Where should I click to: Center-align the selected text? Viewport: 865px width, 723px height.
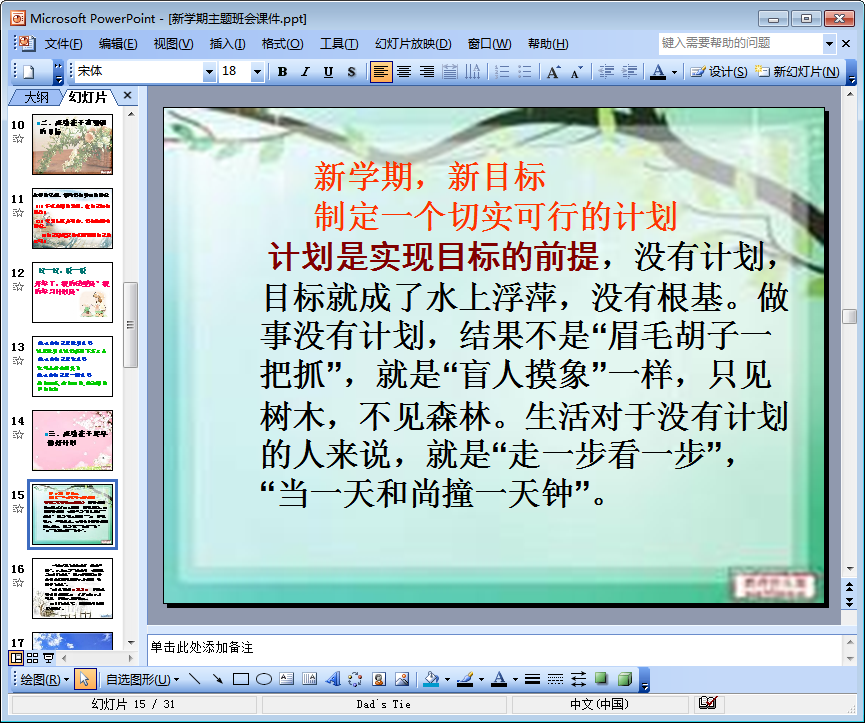pos(404,72)
